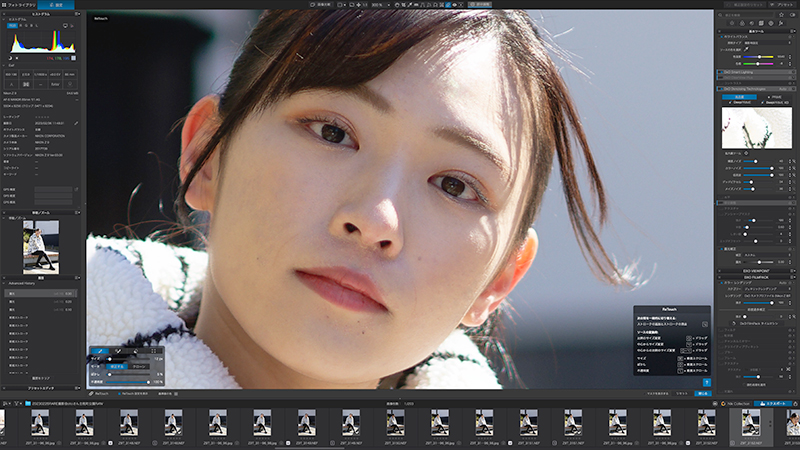Click the reset corrections button at top right
Screen dimensions: 800x450
[745, 5]
